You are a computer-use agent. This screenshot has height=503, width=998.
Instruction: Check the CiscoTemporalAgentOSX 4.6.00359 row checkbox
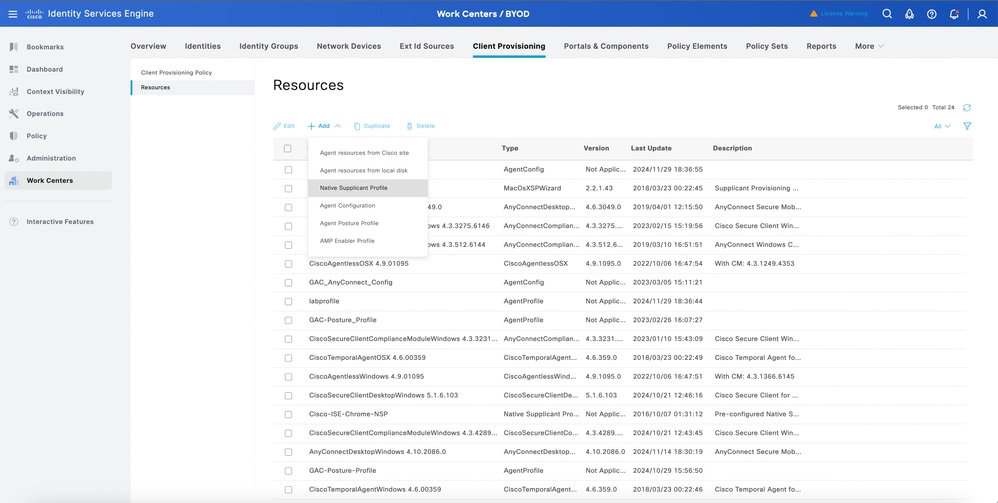coord(288,358)
